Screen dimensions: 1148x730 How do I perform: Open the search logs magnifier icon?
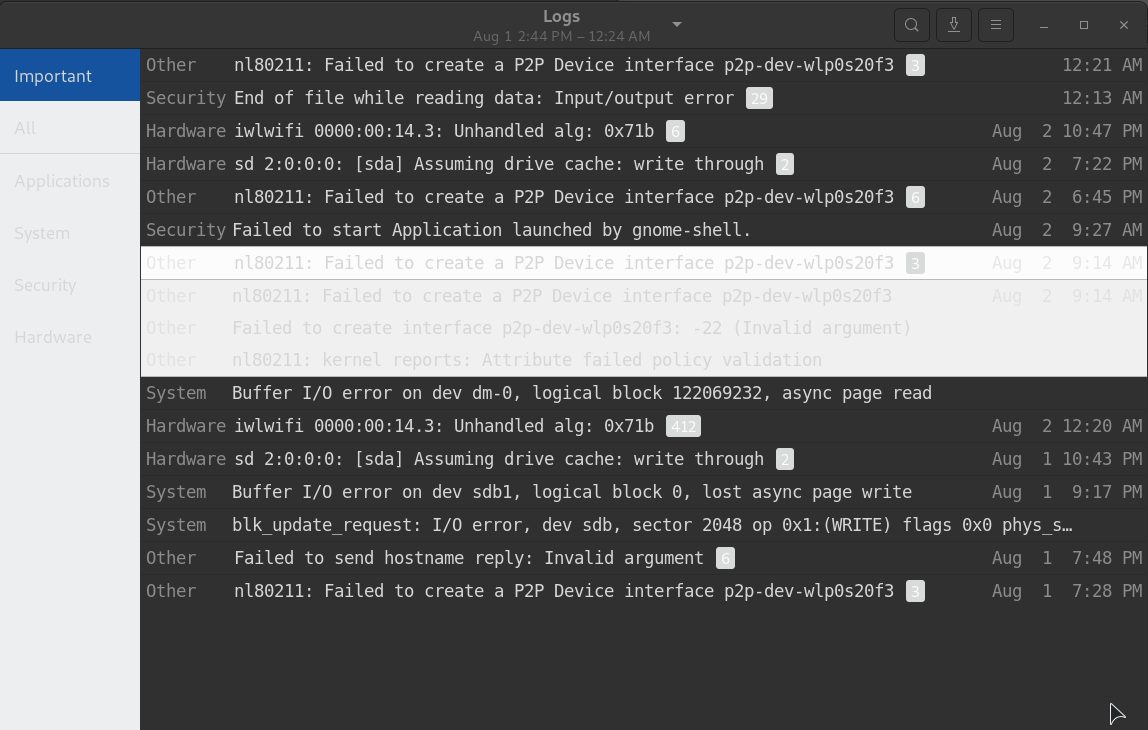pos(912,25)
